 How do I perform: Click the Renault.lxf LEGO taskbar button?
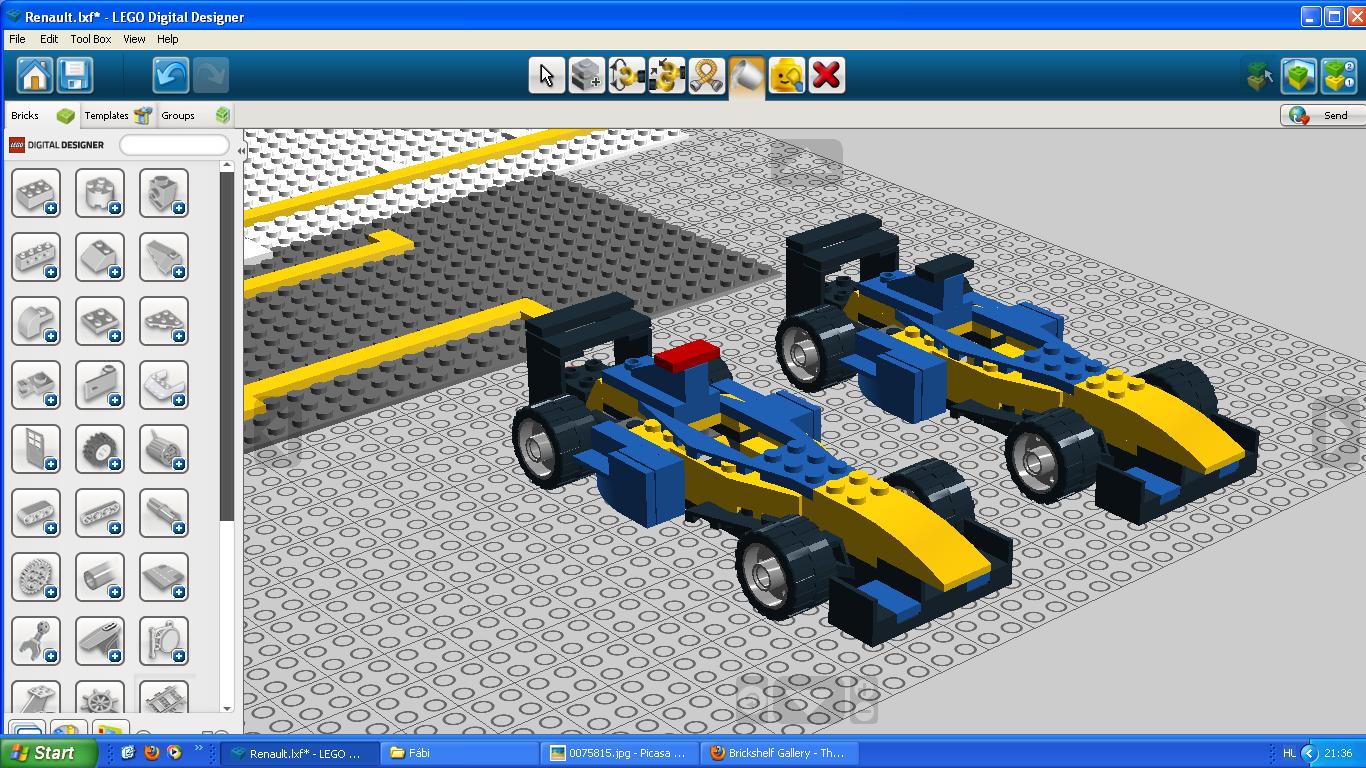point(300,753)
